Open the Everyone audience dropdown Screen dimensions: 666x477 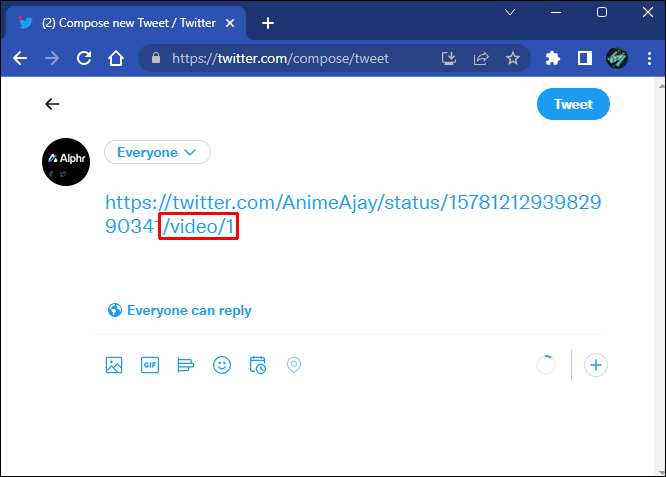157,152
